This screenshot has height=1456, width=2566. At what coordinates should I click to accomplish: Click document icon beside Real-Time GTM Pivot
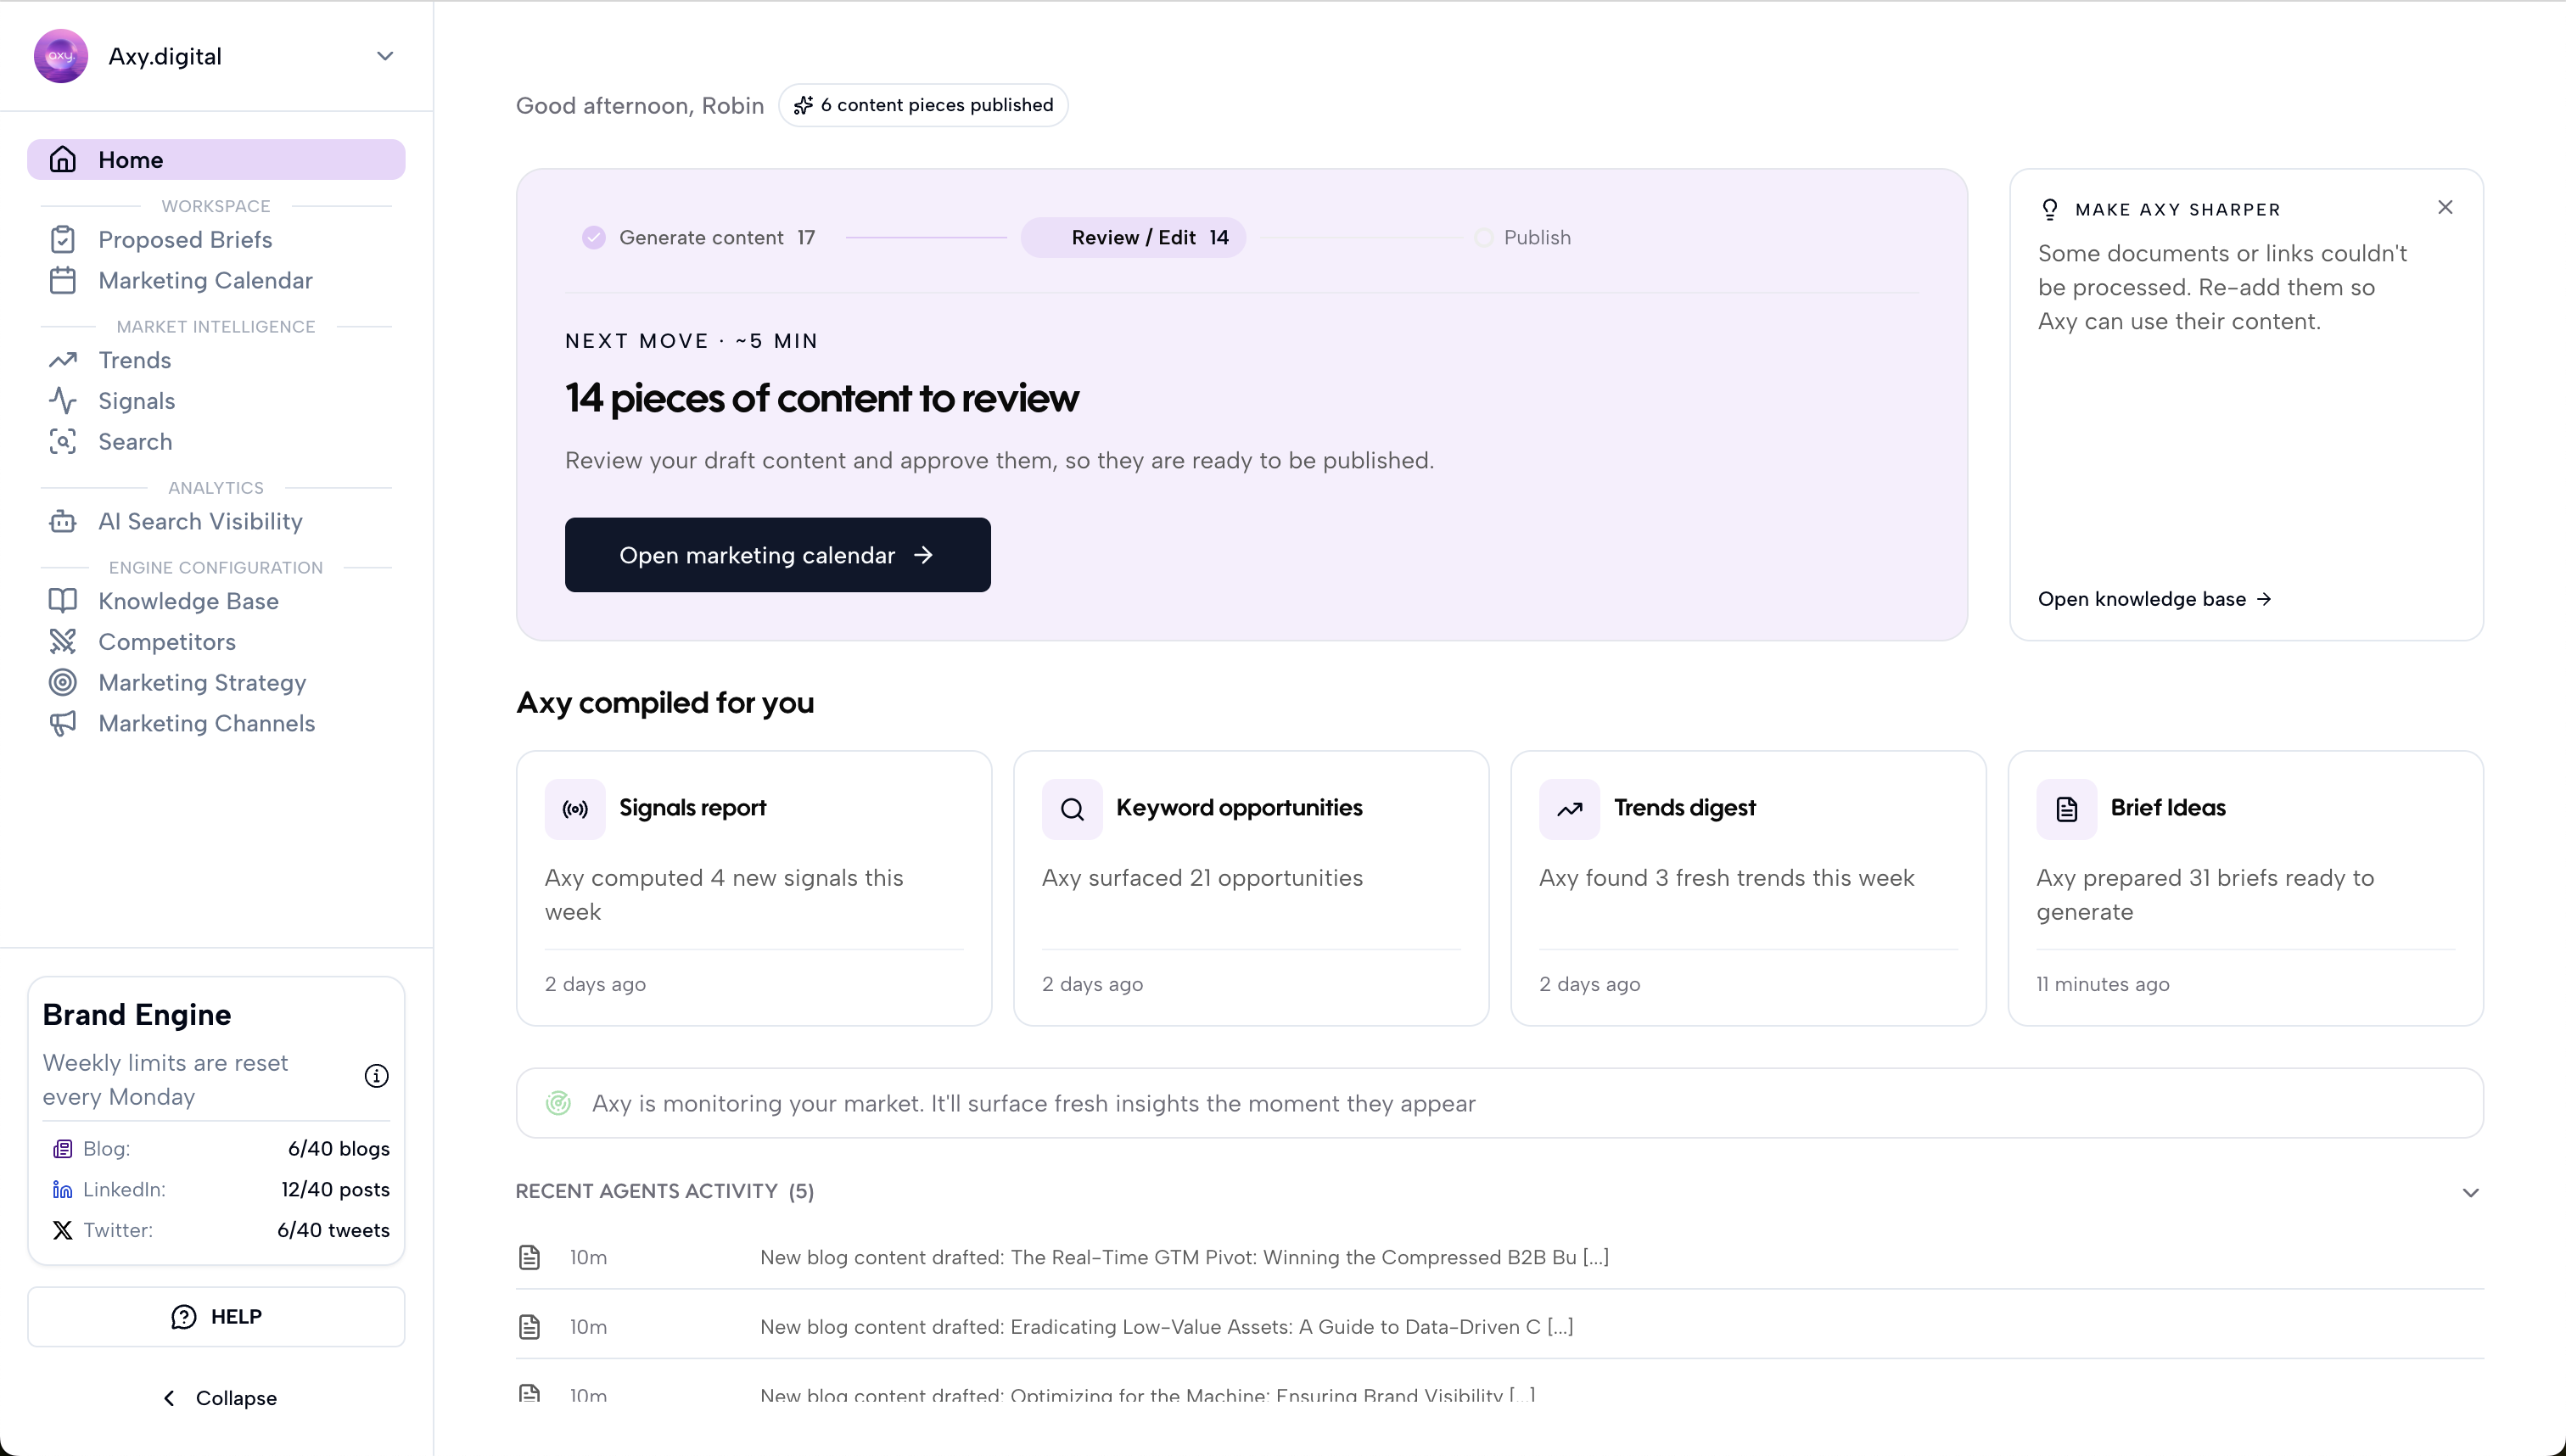(x=530, y=1257)
